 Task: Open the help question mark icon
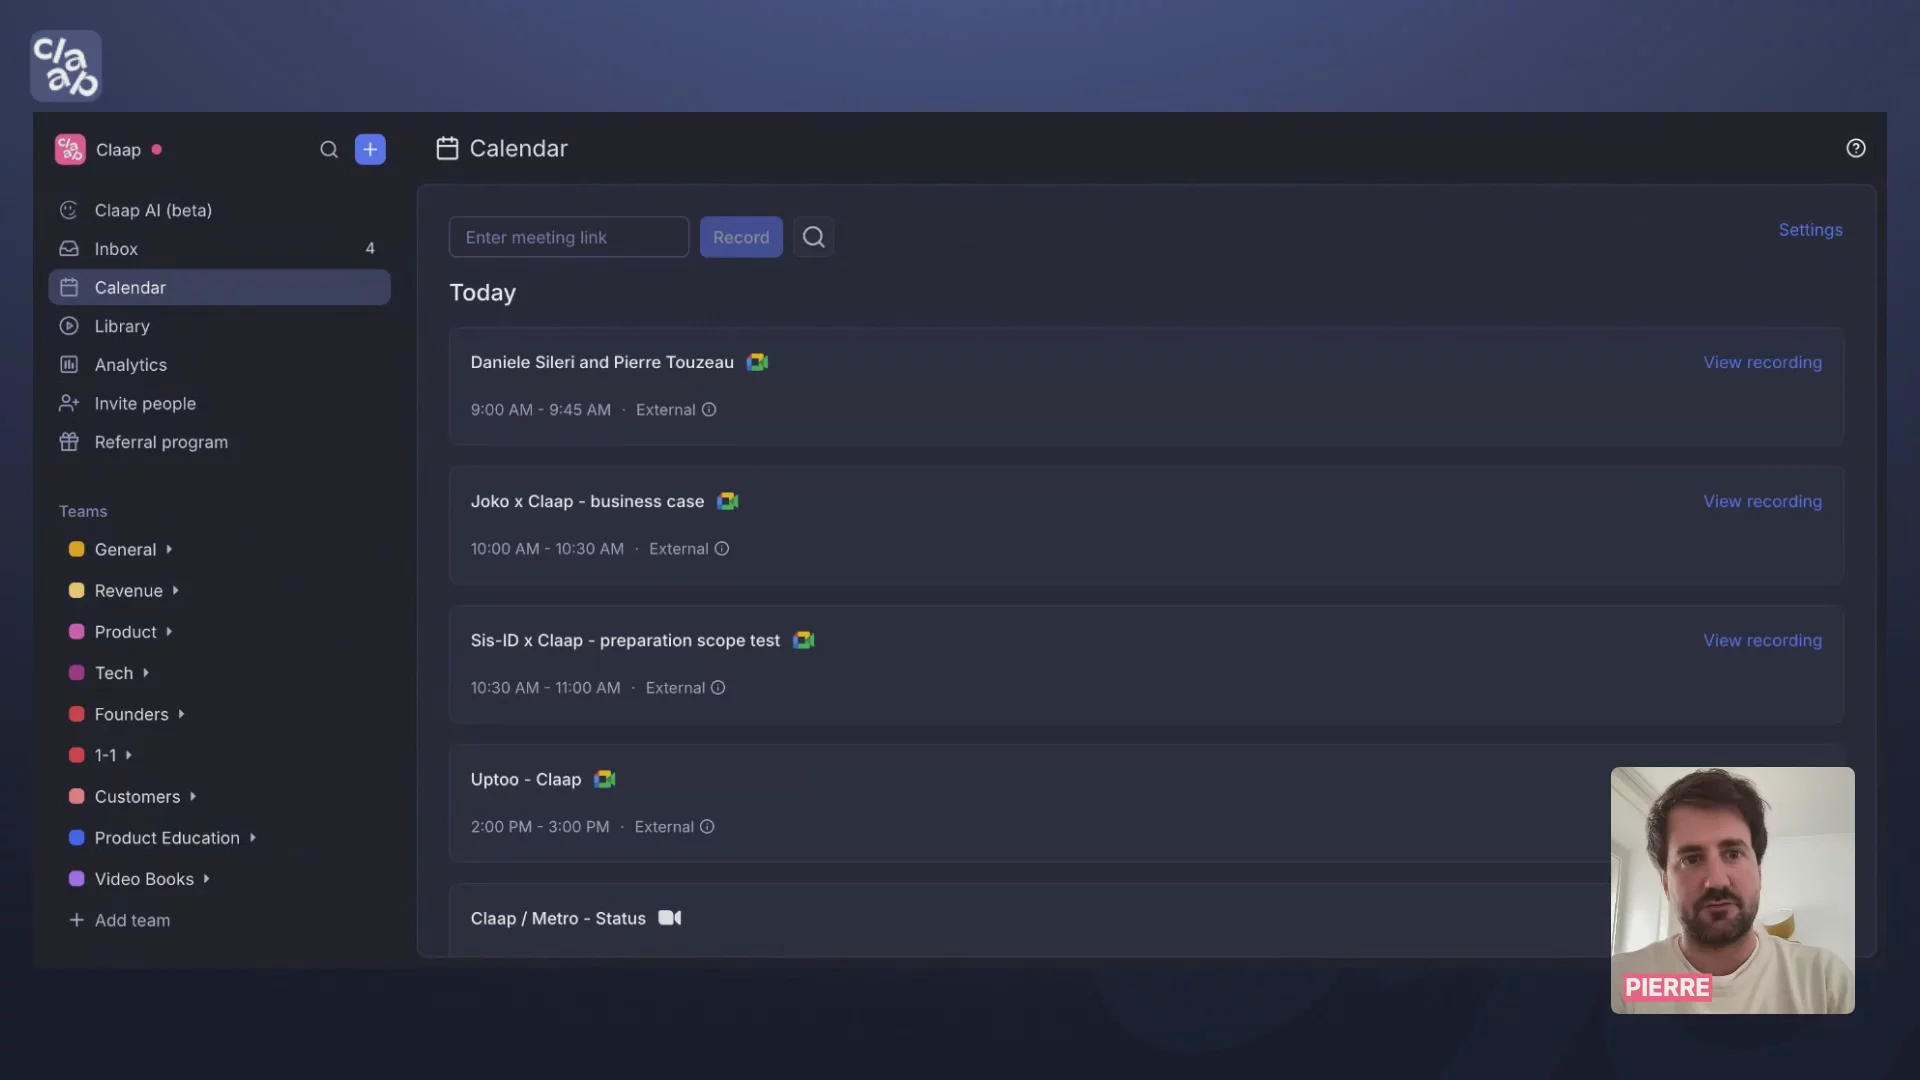pos(1856,148)
